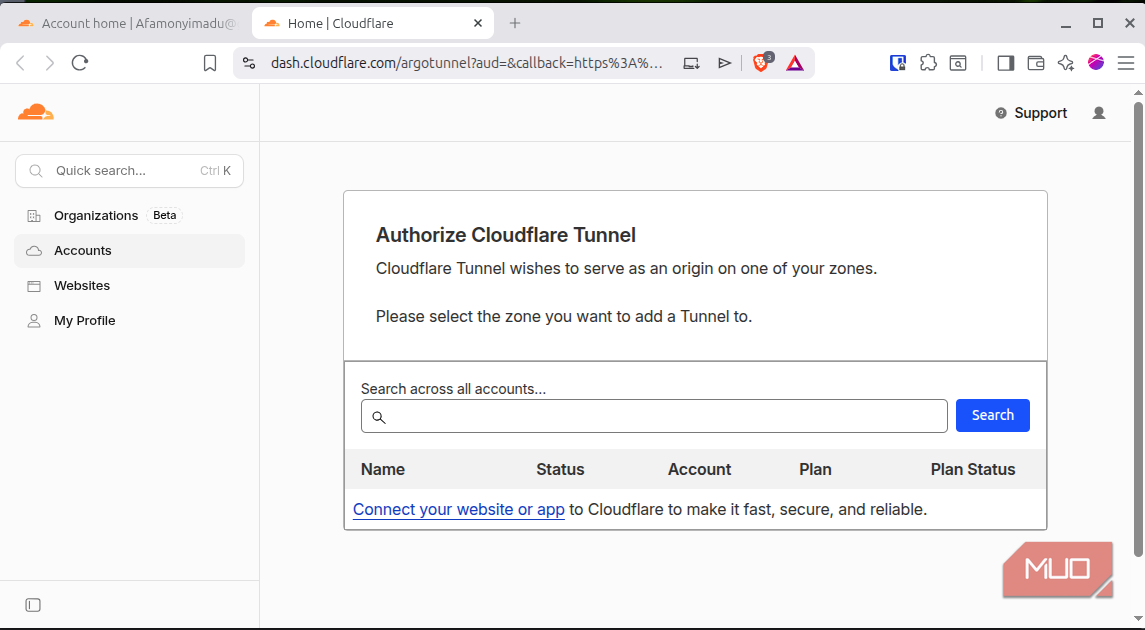Click the share arrow icon in address bar

tap(724, 64)
